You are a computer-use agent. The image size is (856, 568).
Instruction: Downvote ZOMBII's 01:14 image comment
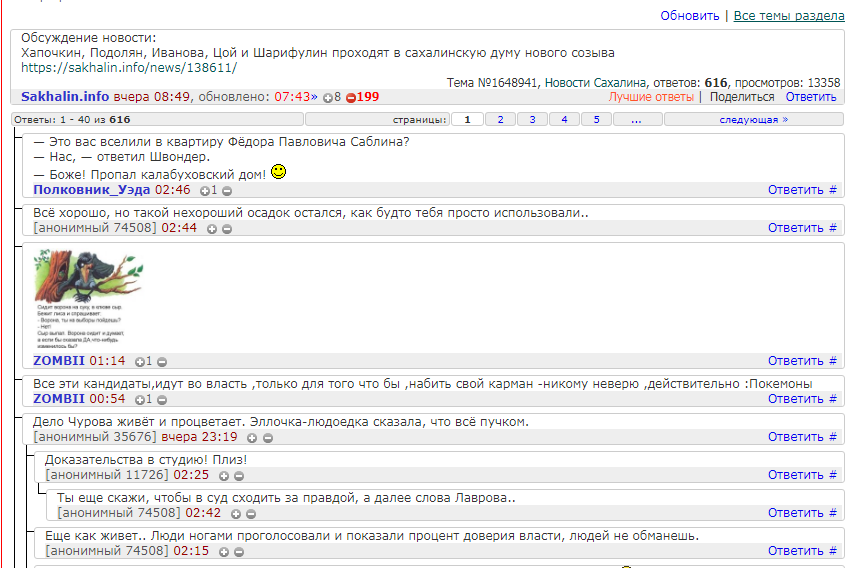(x=162, y=362)
